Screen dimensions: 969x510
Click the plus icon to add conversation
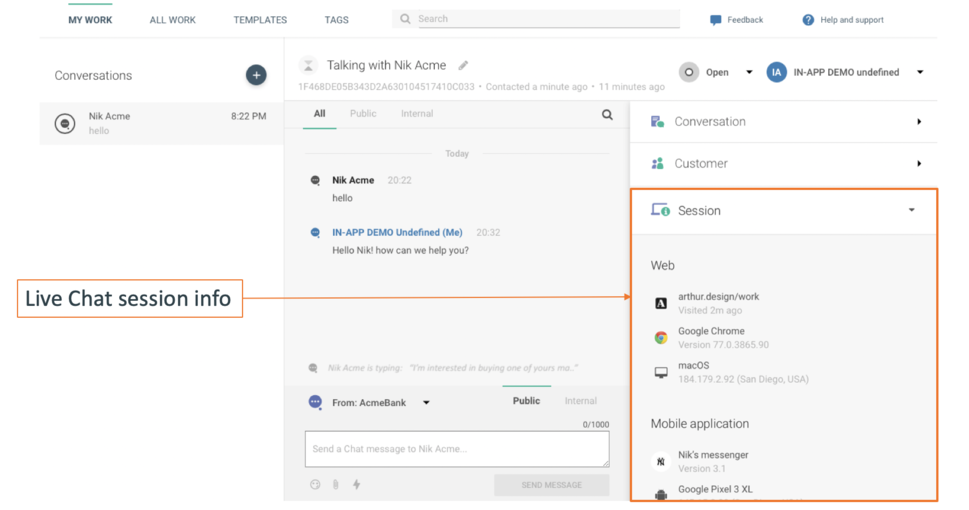tap(256, 75)
